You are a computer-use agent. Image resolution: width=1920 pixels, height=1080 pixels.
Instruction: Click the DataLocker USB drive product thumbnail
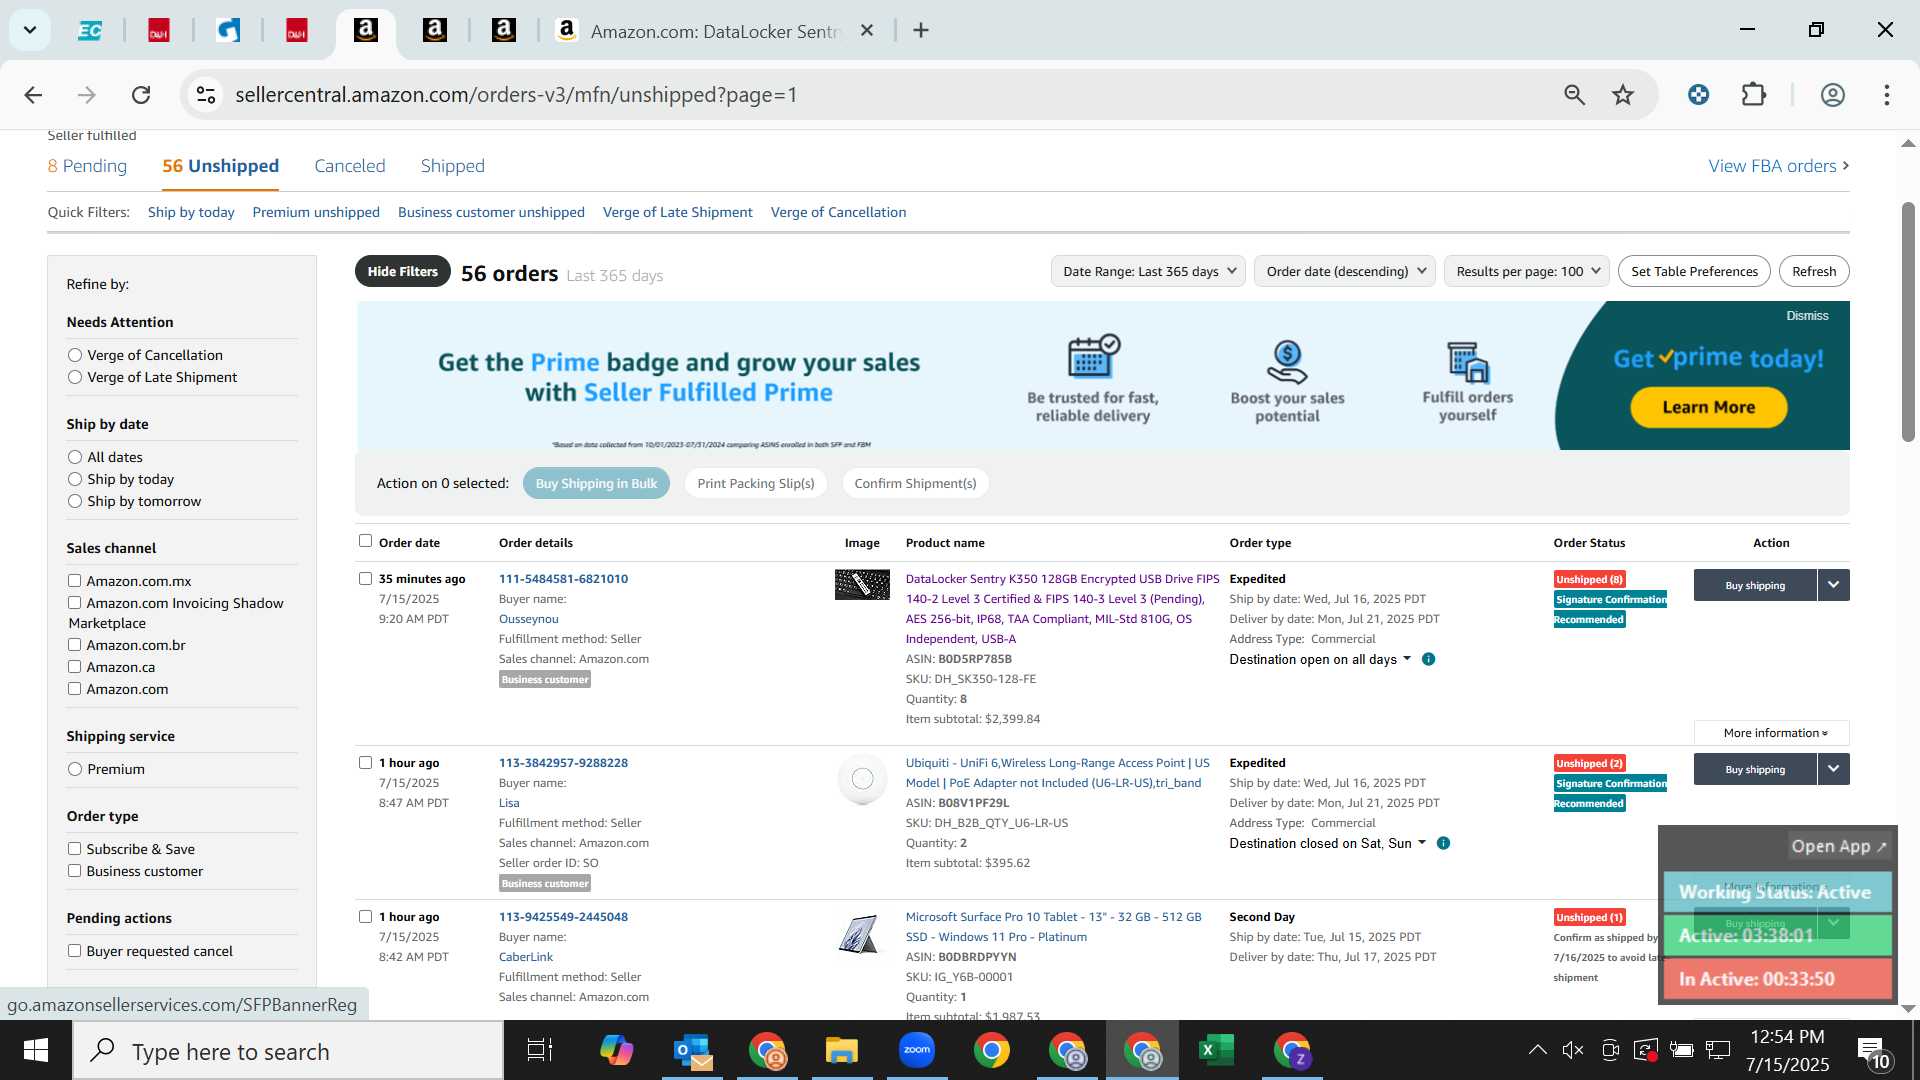(x=862, y=585)
